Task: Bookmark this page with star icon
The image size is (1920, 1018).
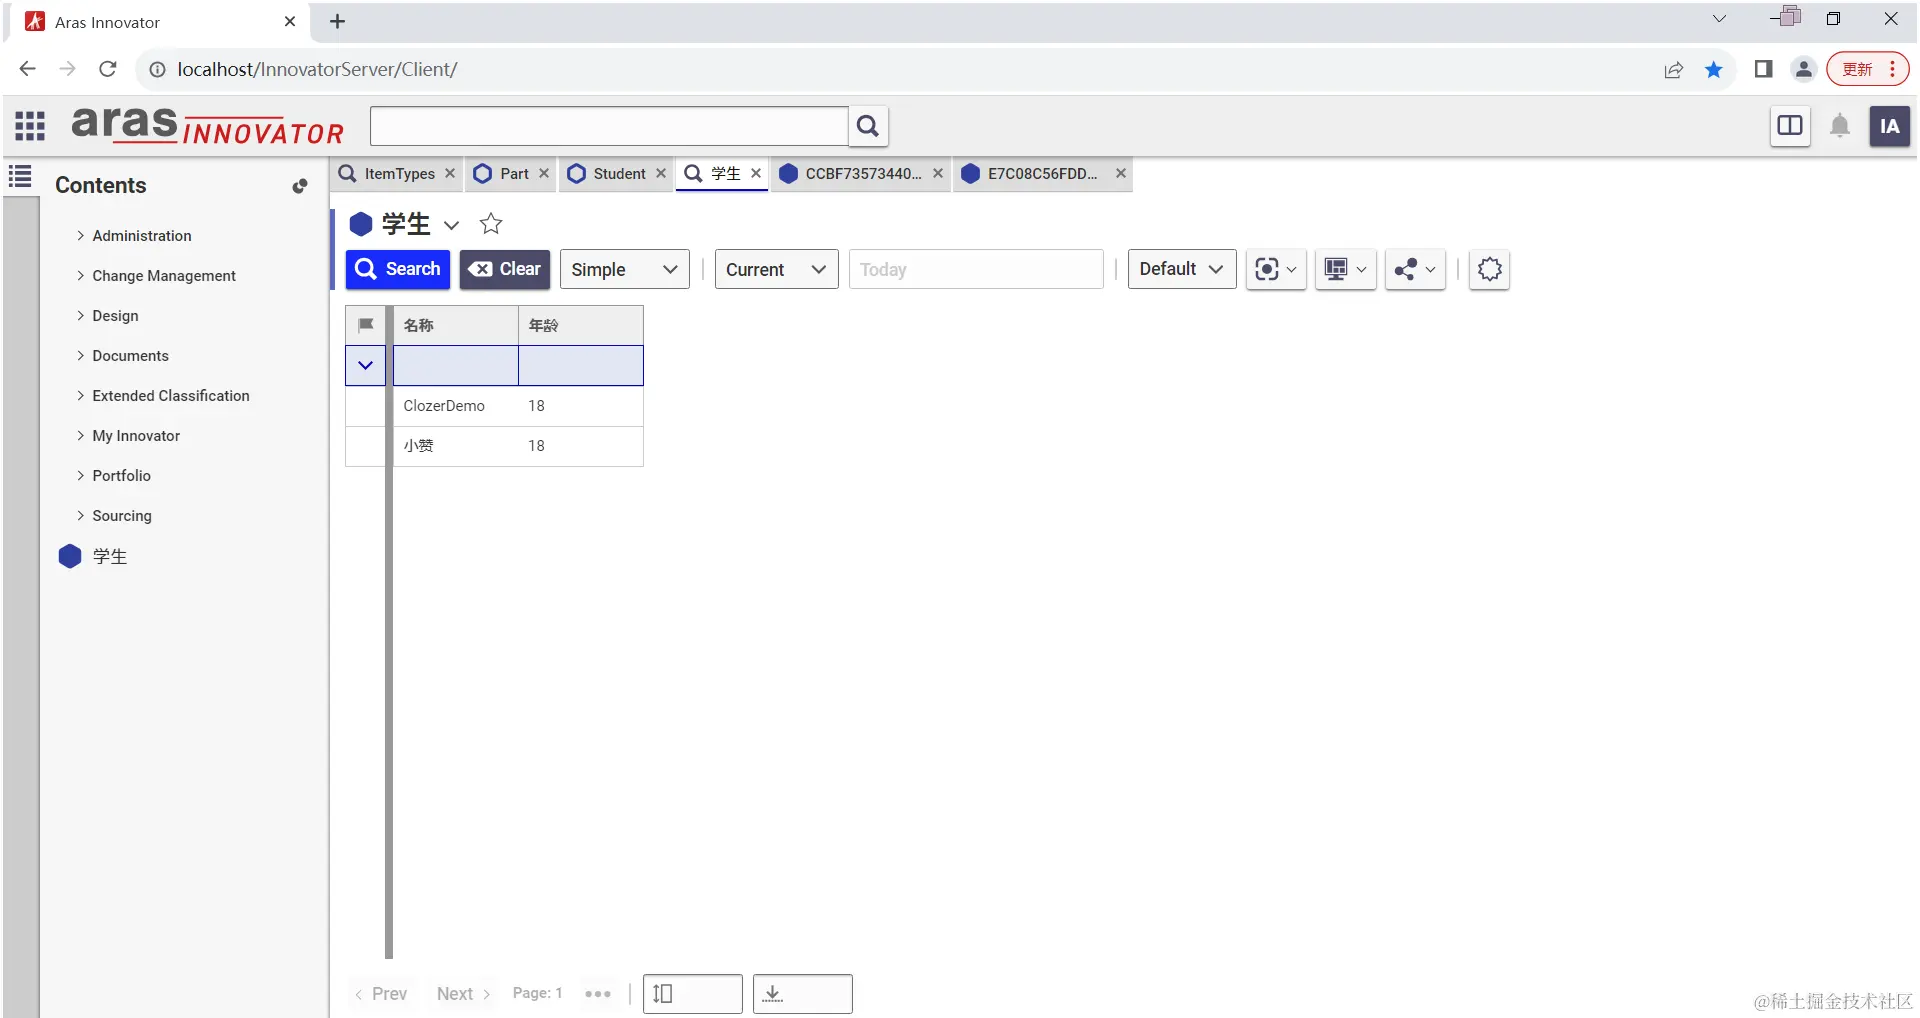Action: coord(1714,69)
